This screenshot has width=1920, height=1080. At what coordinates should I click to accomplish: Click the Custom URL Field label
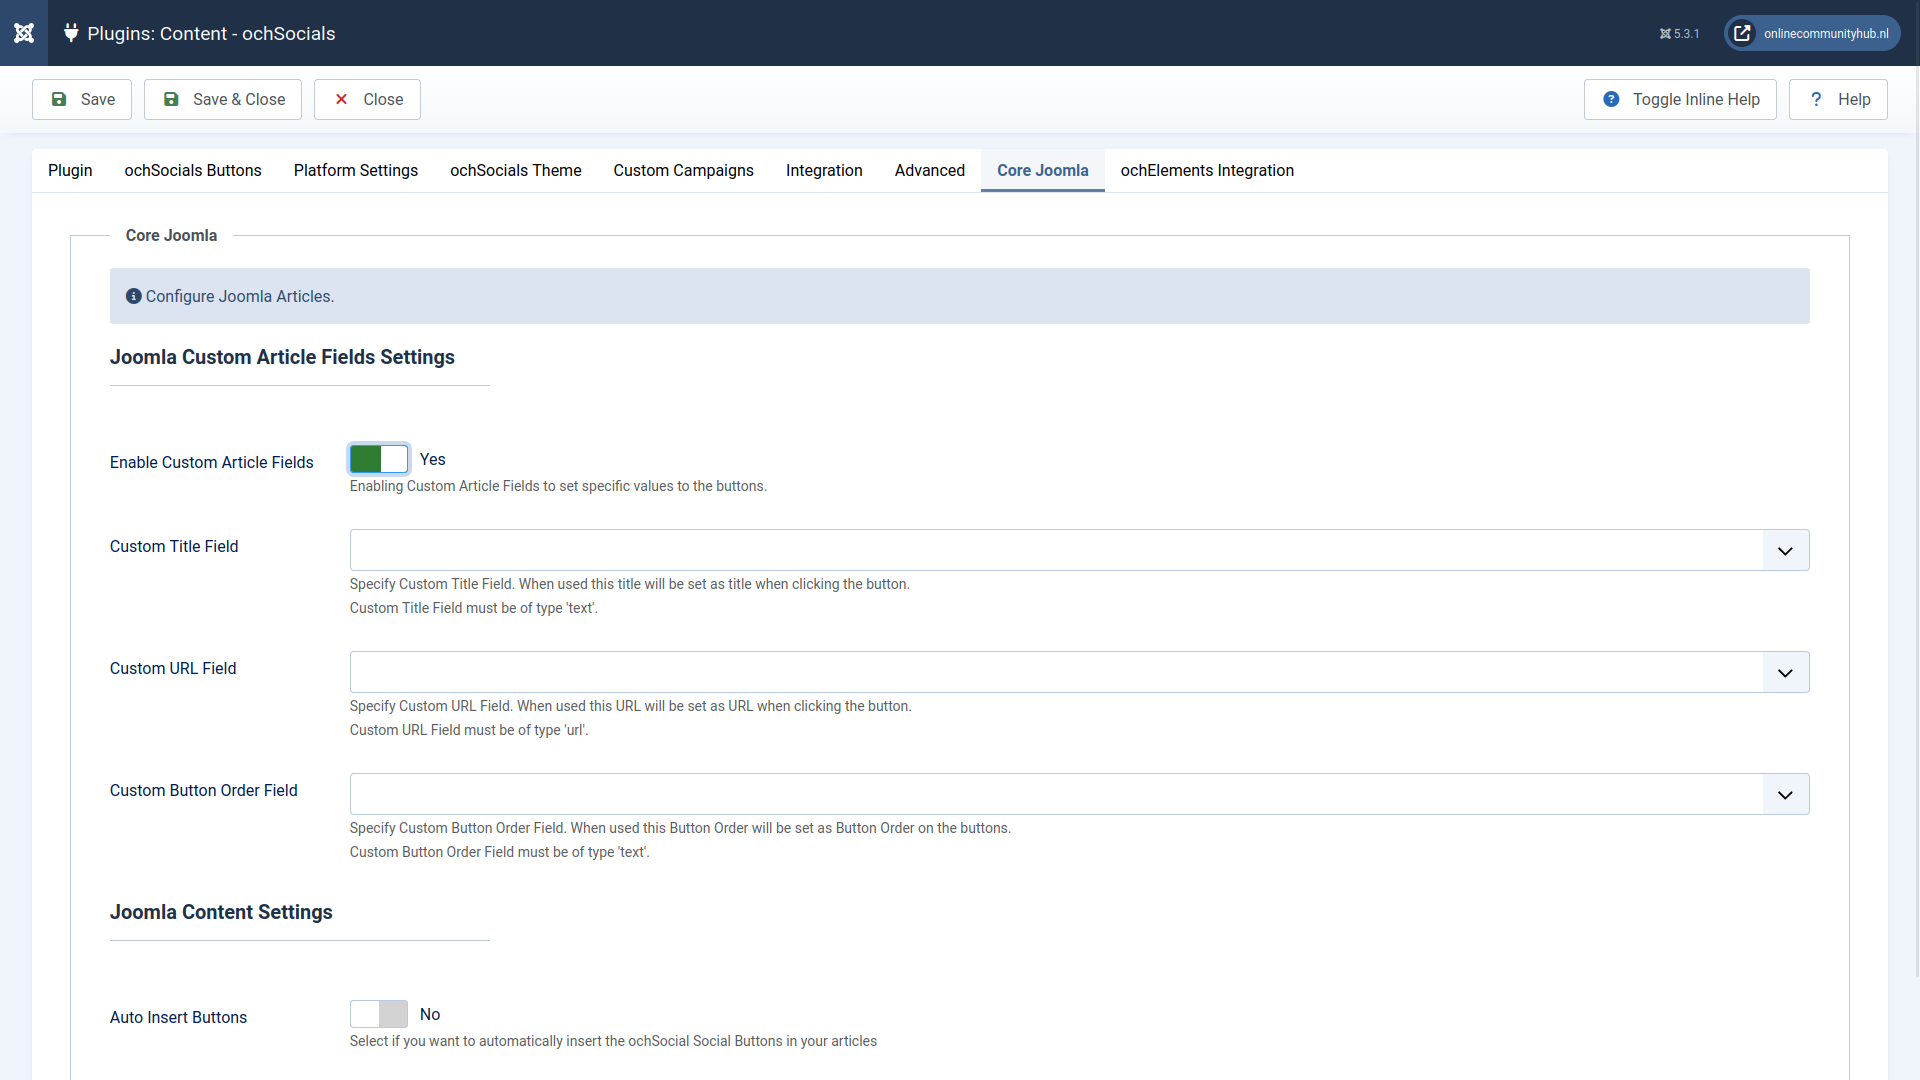pos(173,668)
